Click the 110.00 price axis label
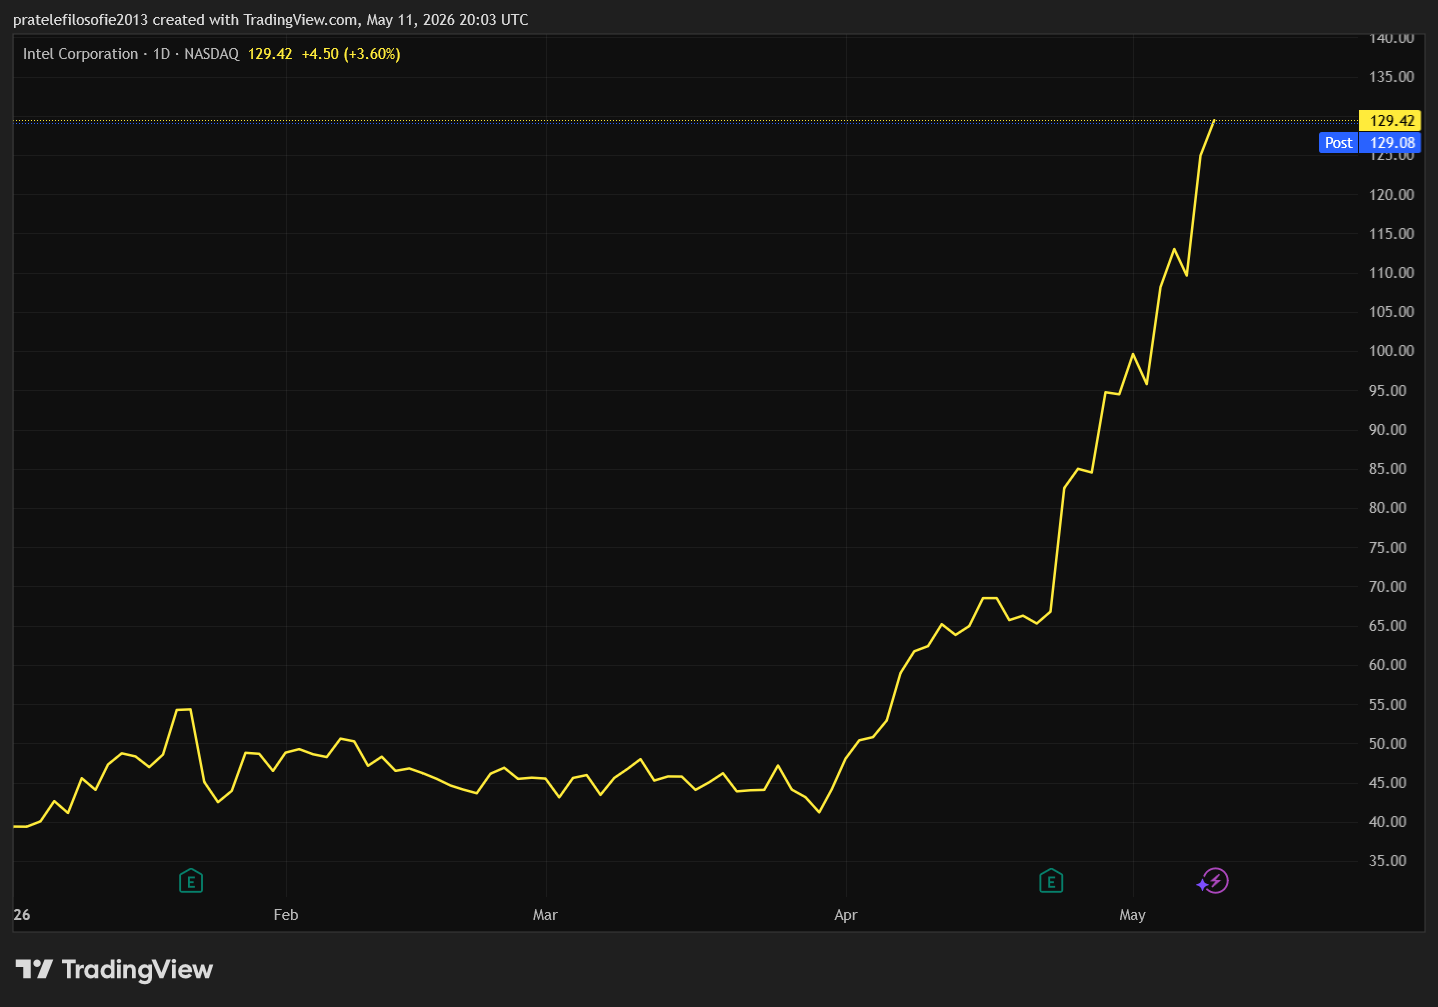Viewport: 1438px width, 1007px height. [1391, 273]
